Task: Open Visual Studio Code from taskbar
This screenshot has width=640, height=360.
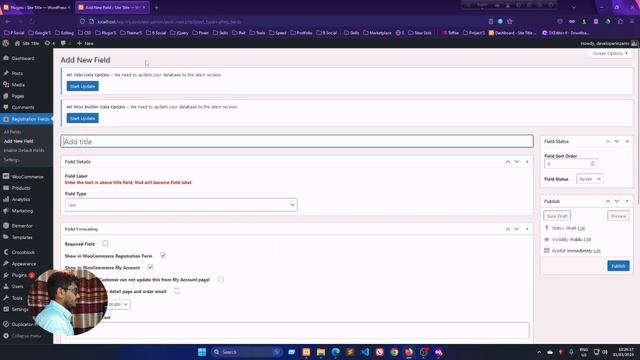Action: coord(365,352)
